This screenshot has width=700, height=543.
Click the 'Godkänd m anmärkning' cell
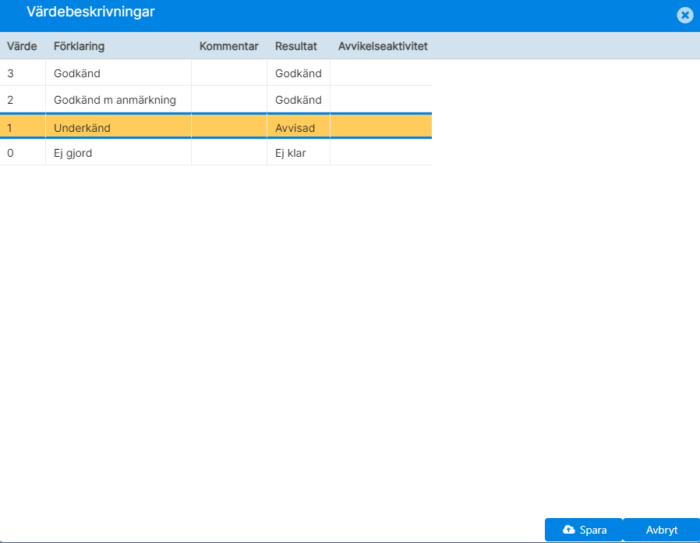[118, 100]
